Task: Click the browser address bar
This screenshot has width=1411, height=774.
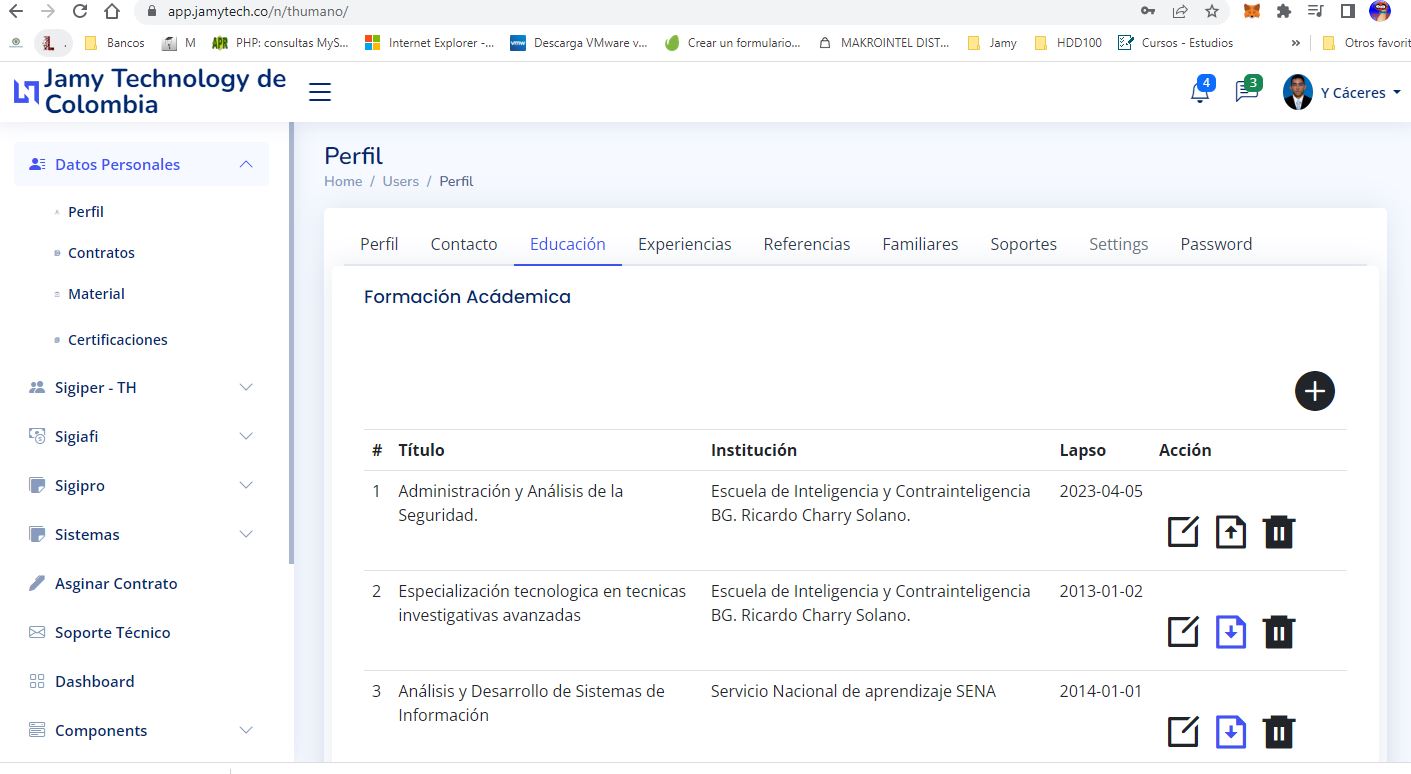Action: [x=640, y=11]
